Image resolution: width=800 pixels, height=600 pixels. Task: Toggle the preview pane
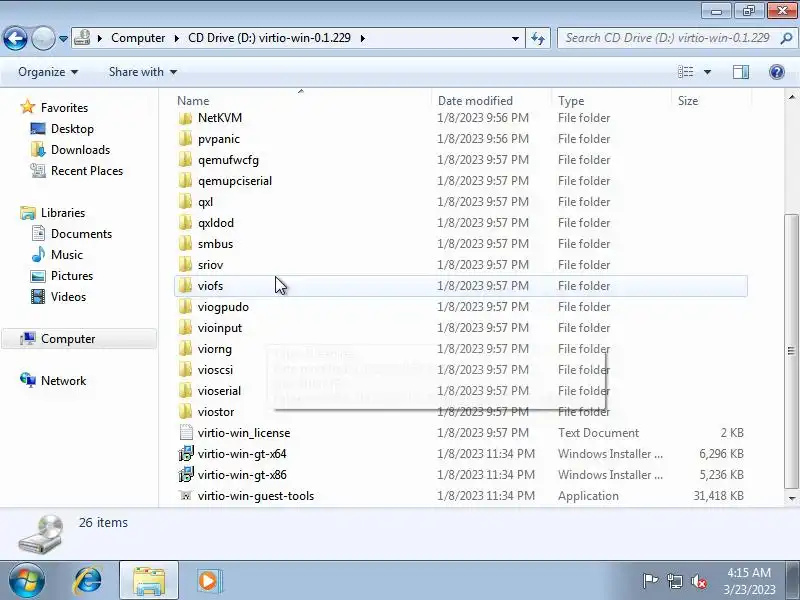pos(741,72)
